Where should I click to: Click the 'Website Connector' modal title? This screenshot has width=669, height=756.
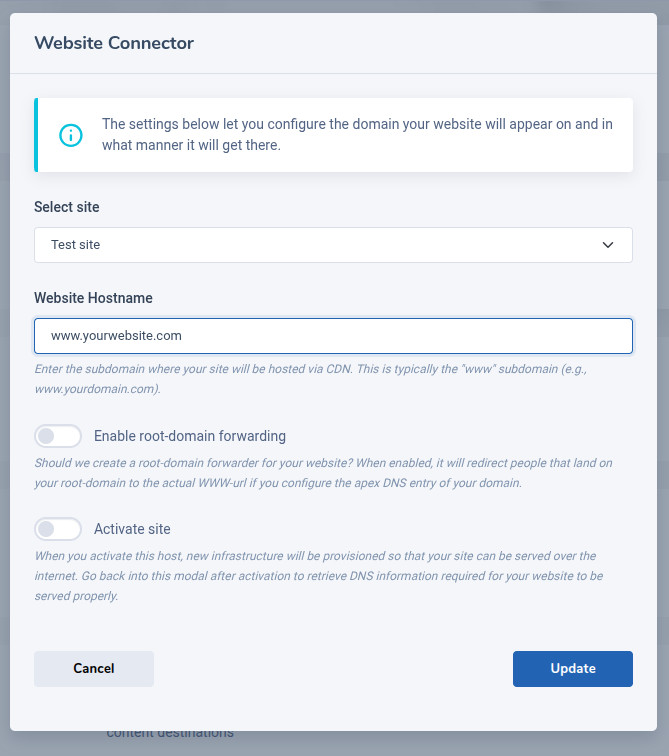114,43
